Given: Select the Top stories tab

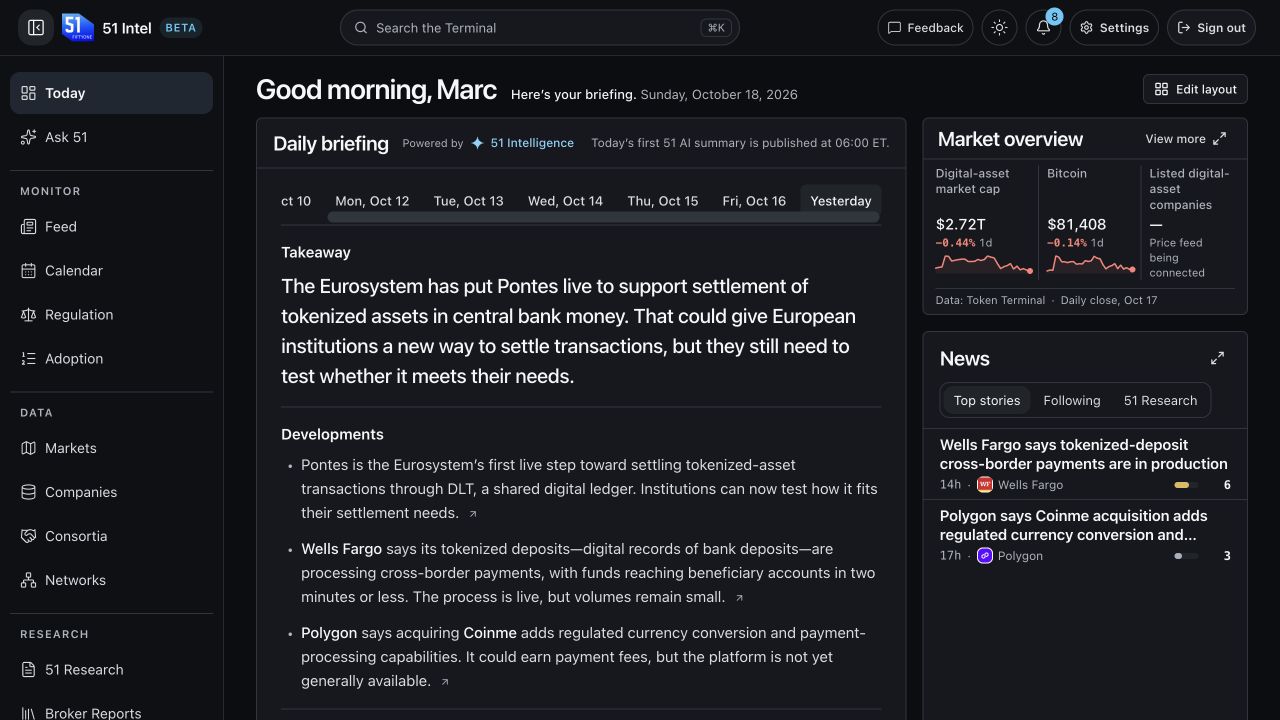Looking at the screenshot, I should [987, 400].
